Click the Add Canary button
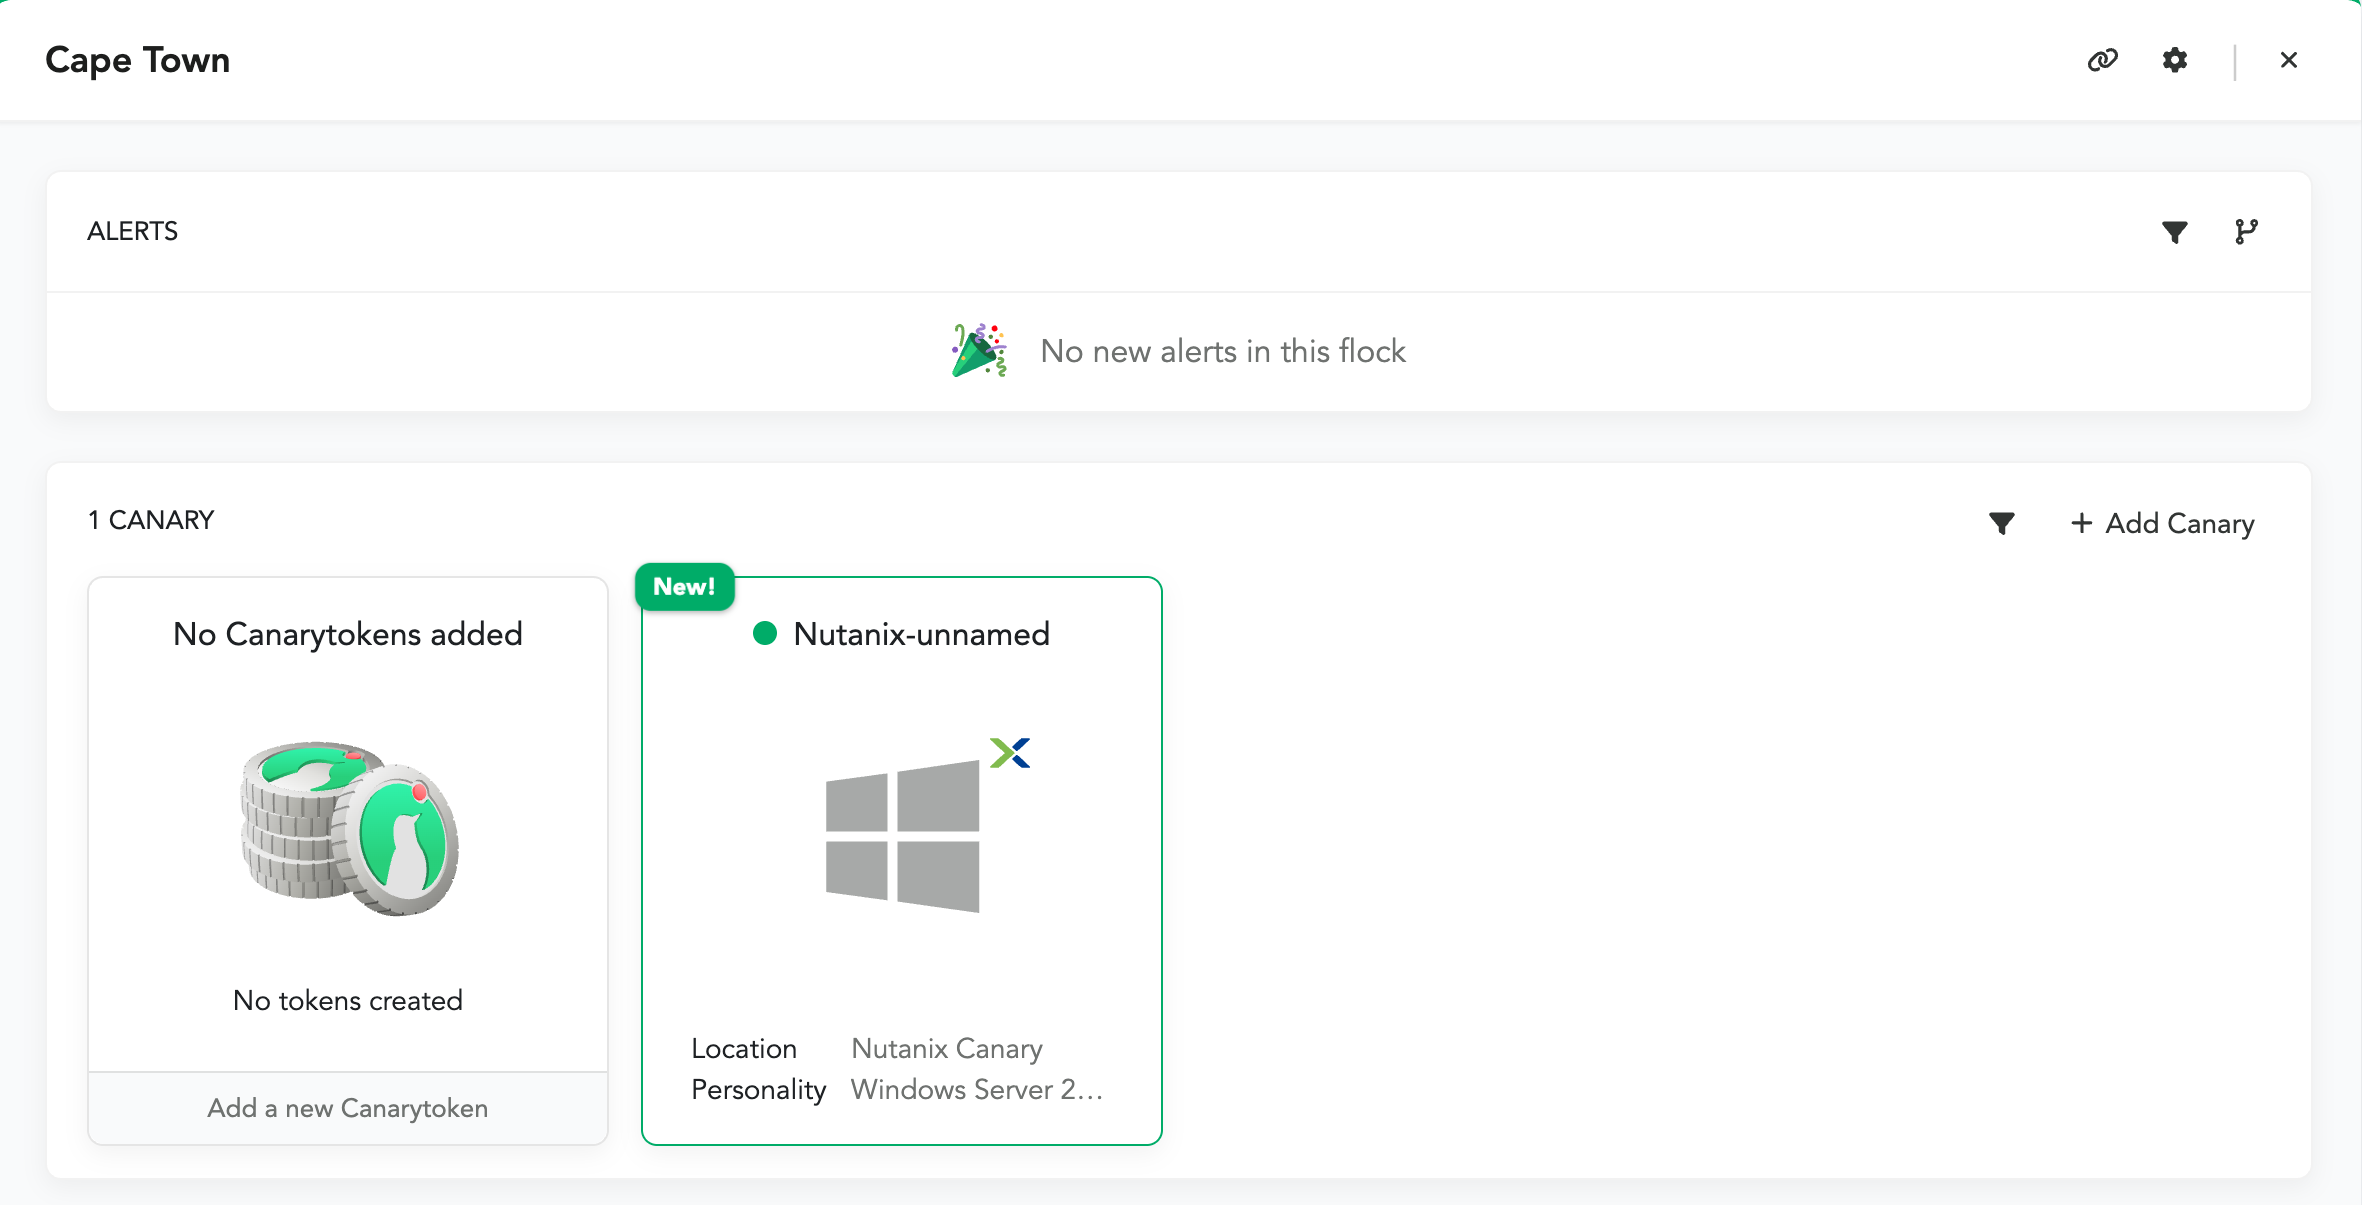Viewport: 2362px width, 1205px height. point(2179,523)
